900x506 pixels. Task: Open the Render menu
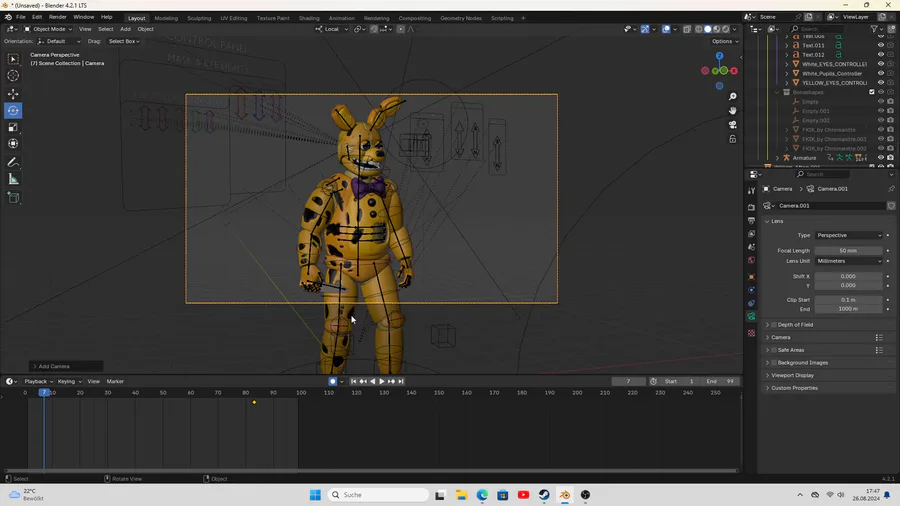[x=58, y=17]
